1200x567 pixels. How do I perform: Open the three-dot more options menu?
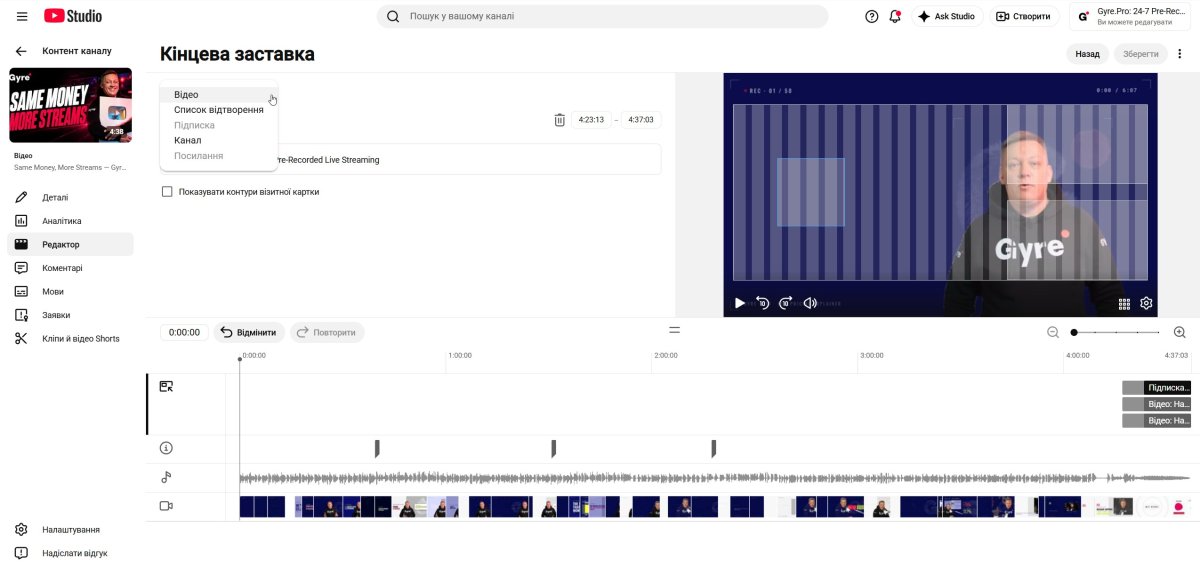coord(1181,54)
